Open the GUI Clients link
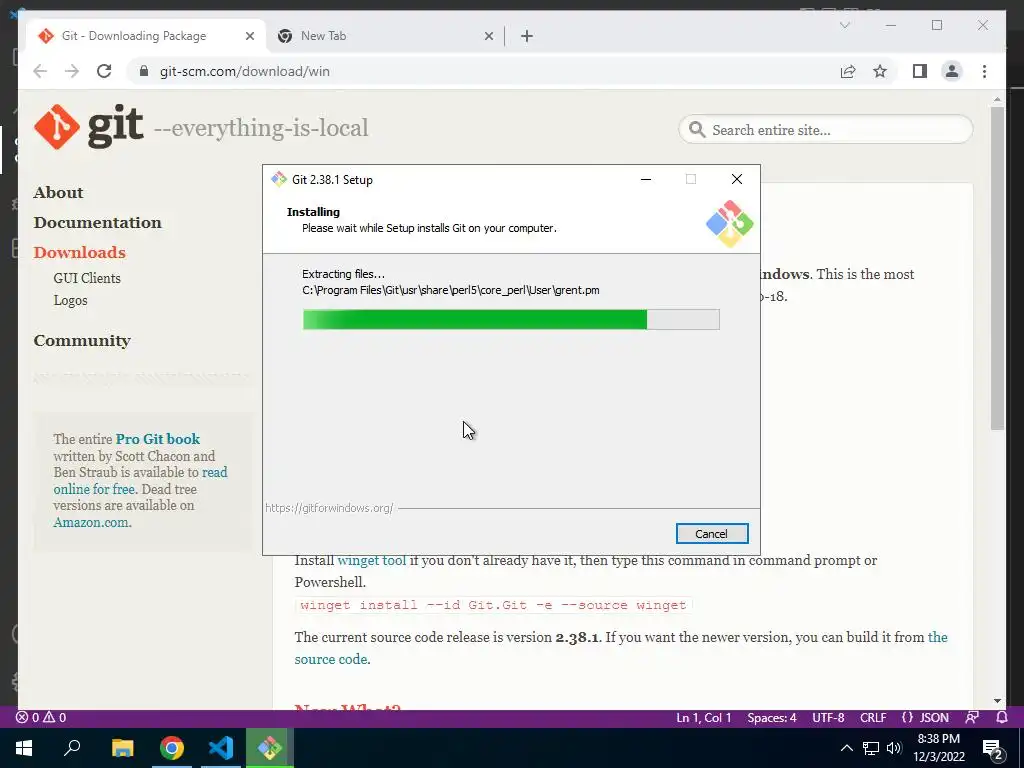The image size is (1024, 768). pos(87,278)
